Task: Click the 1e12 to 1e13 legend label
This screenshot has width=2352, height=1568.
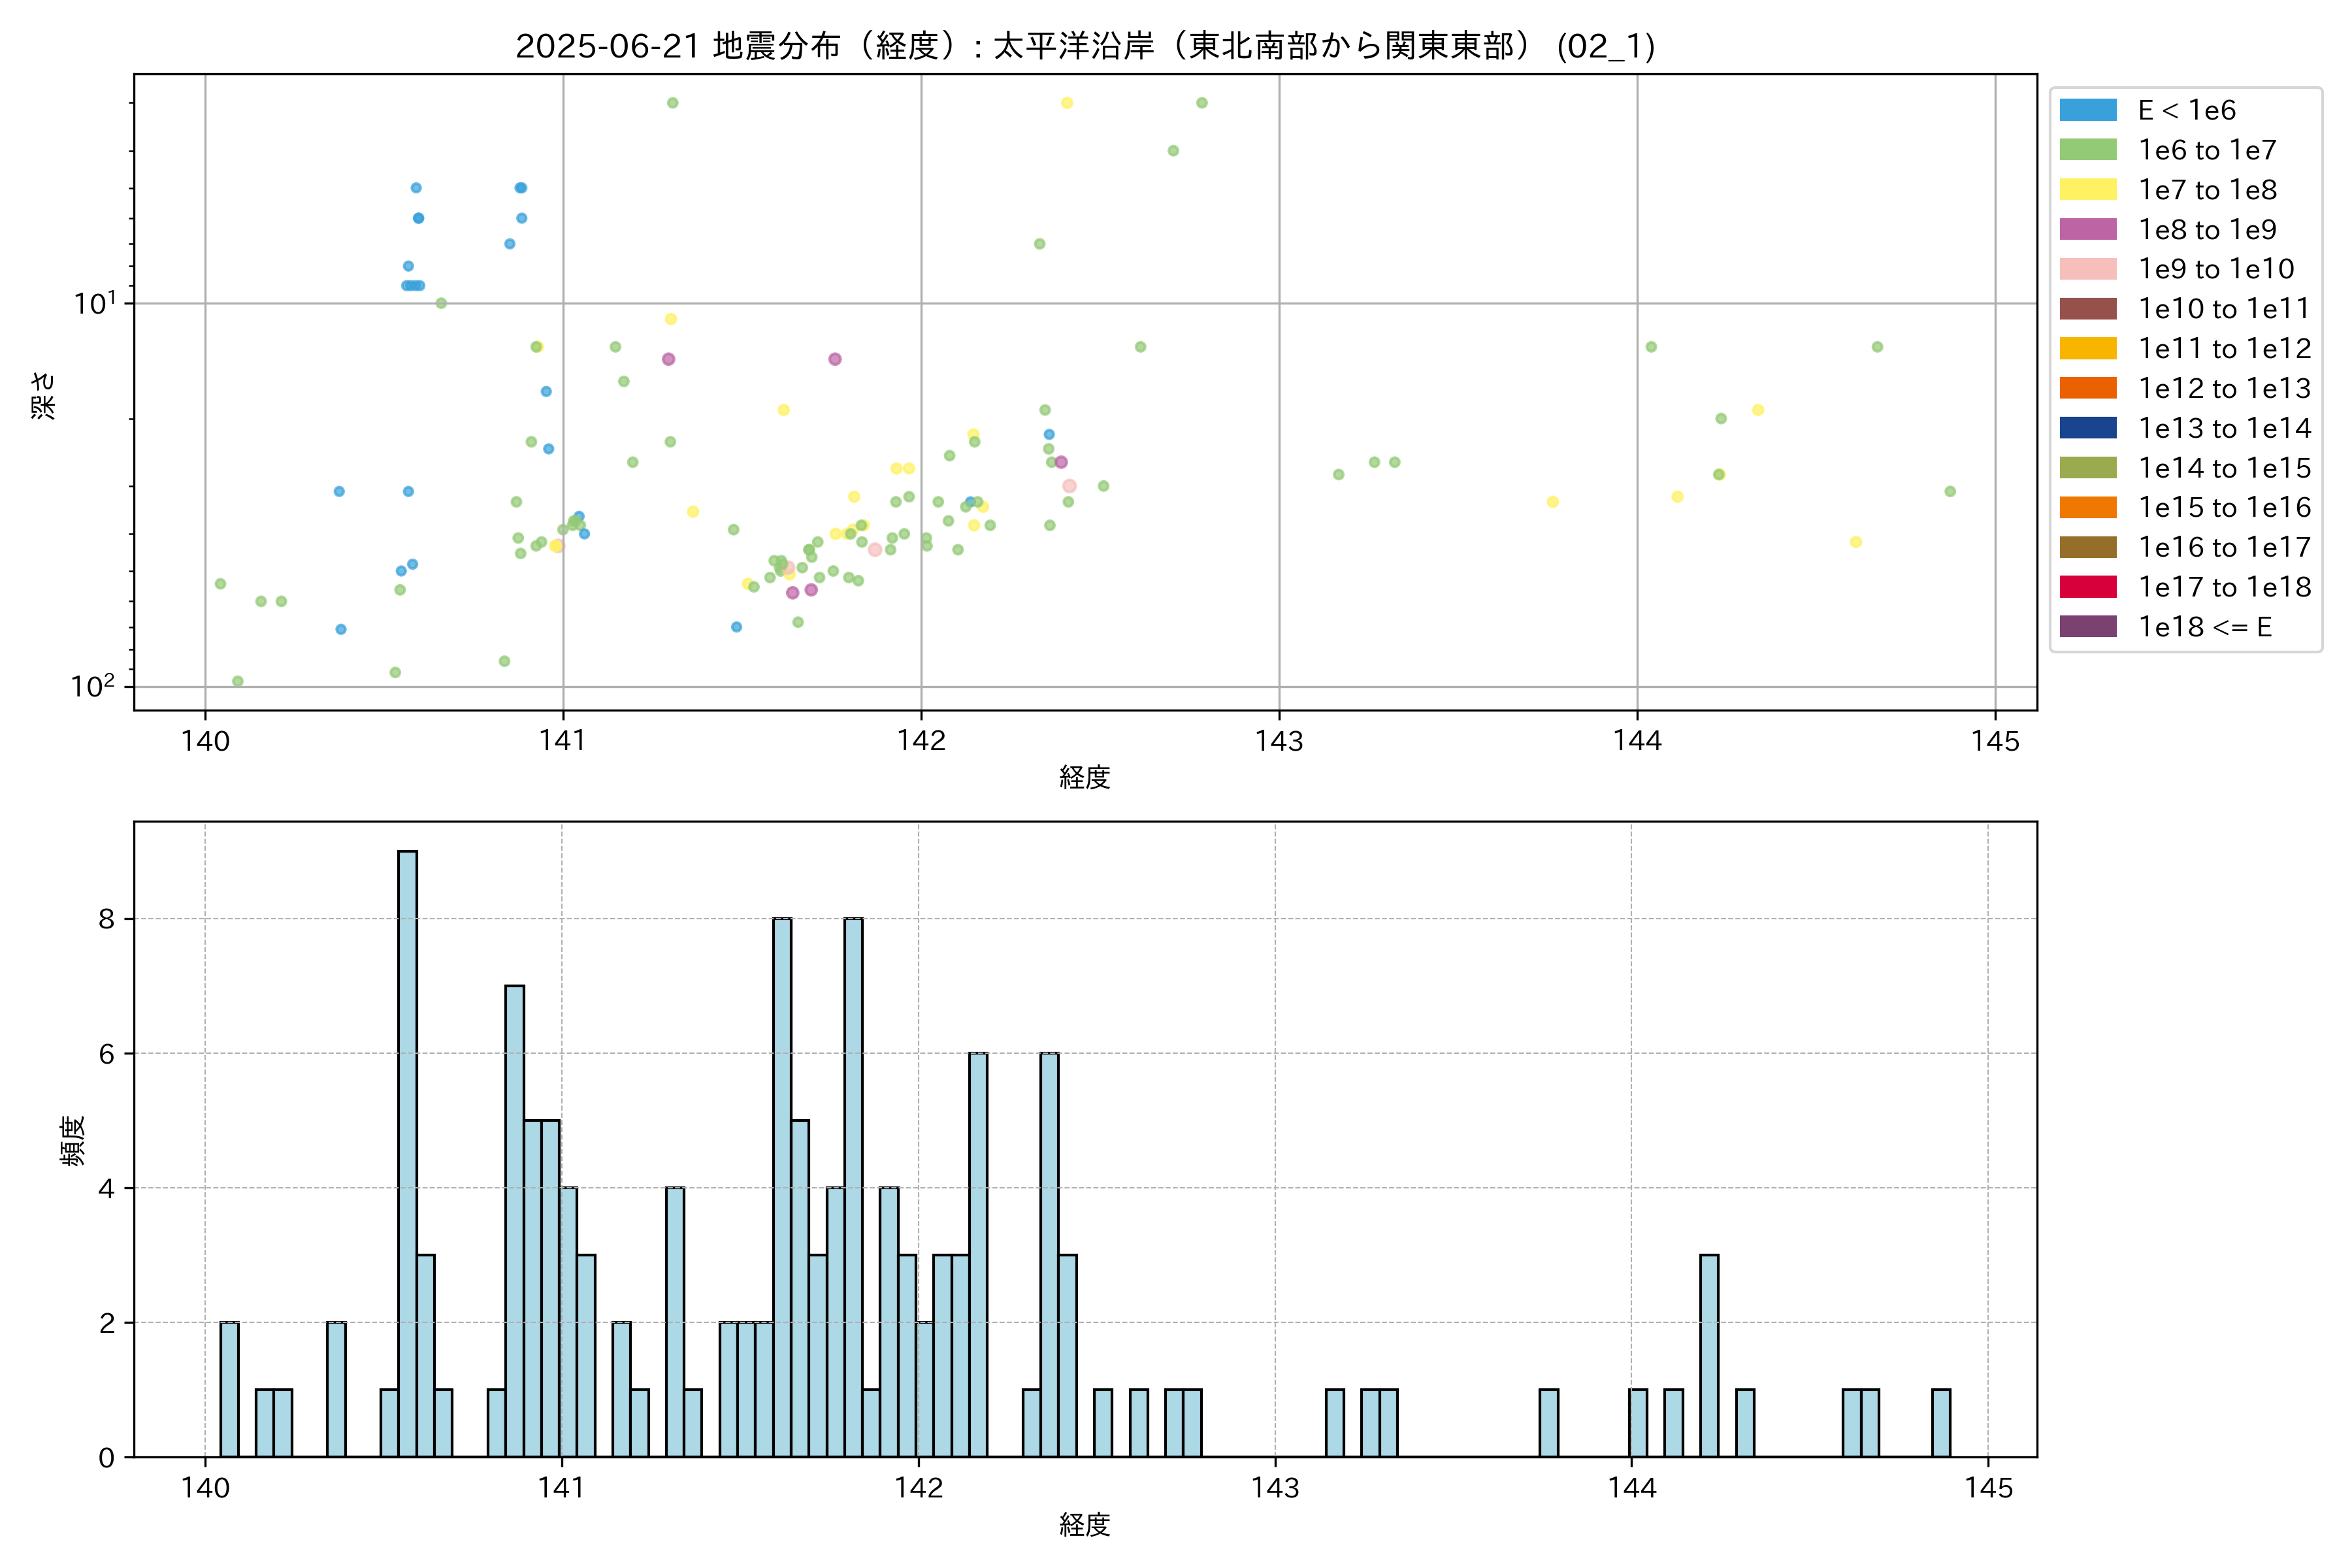Action: pyautogui.click(x=2224, y=388)
